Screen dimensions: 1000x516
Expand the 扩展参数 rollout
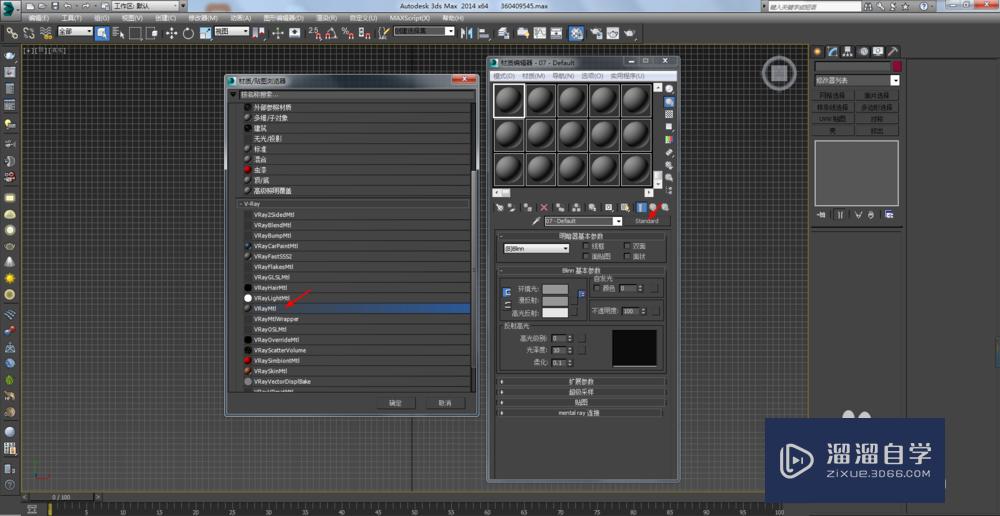581,382
